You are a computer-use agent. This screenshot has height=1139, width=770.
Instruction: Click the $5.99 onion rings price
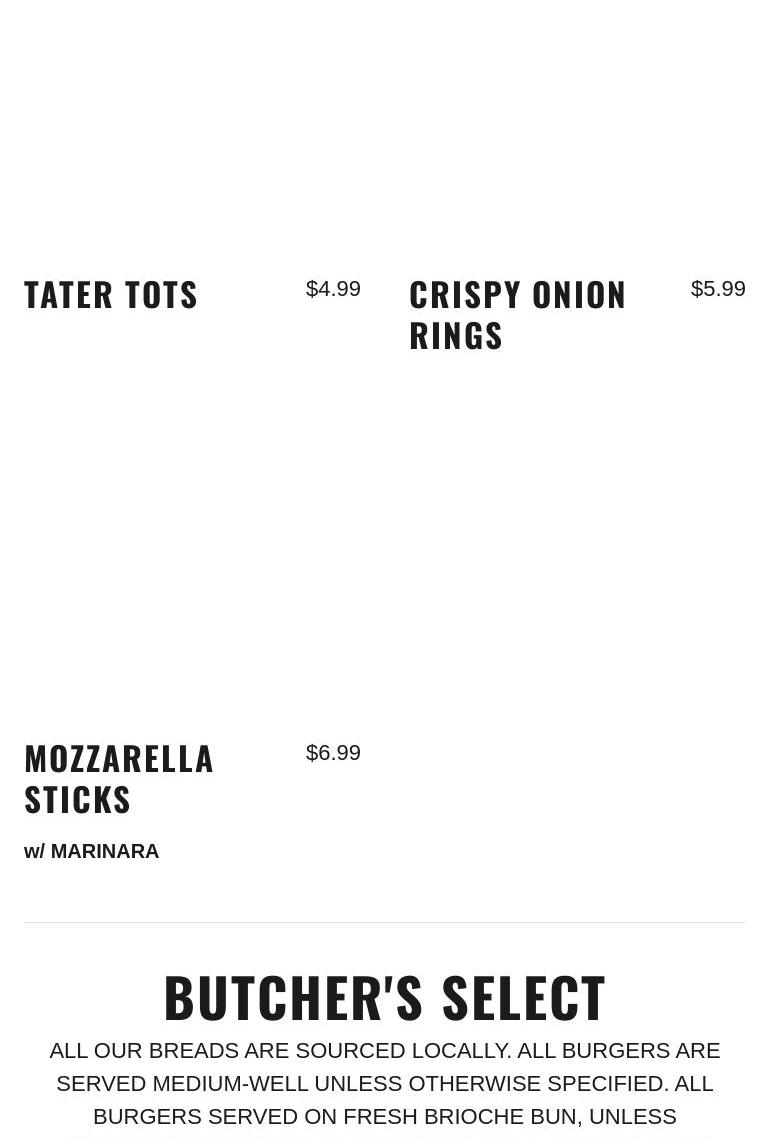click(718, 289)
